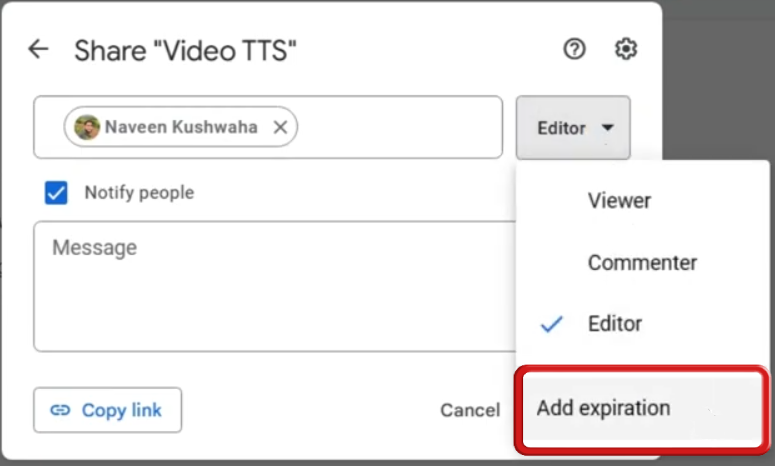Click the chain link icon in Copy link

pyautogui.click(x=60, y=410)
